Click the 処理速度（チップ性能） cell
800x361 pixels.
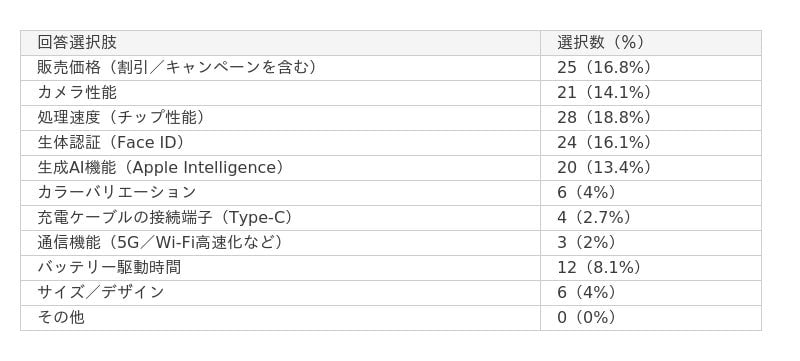click(x=280, y=118)
